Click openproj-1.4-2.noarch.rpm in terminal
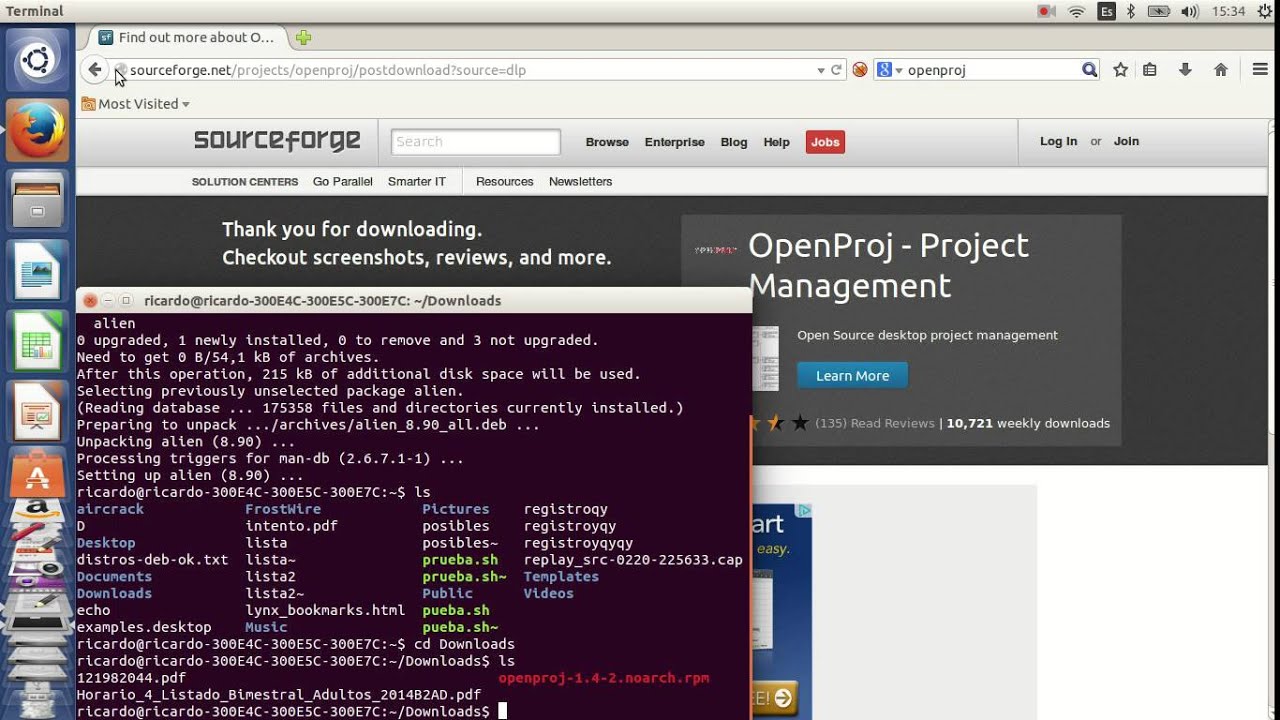This screenshot has height=720, width=1280. click(604, 678)
